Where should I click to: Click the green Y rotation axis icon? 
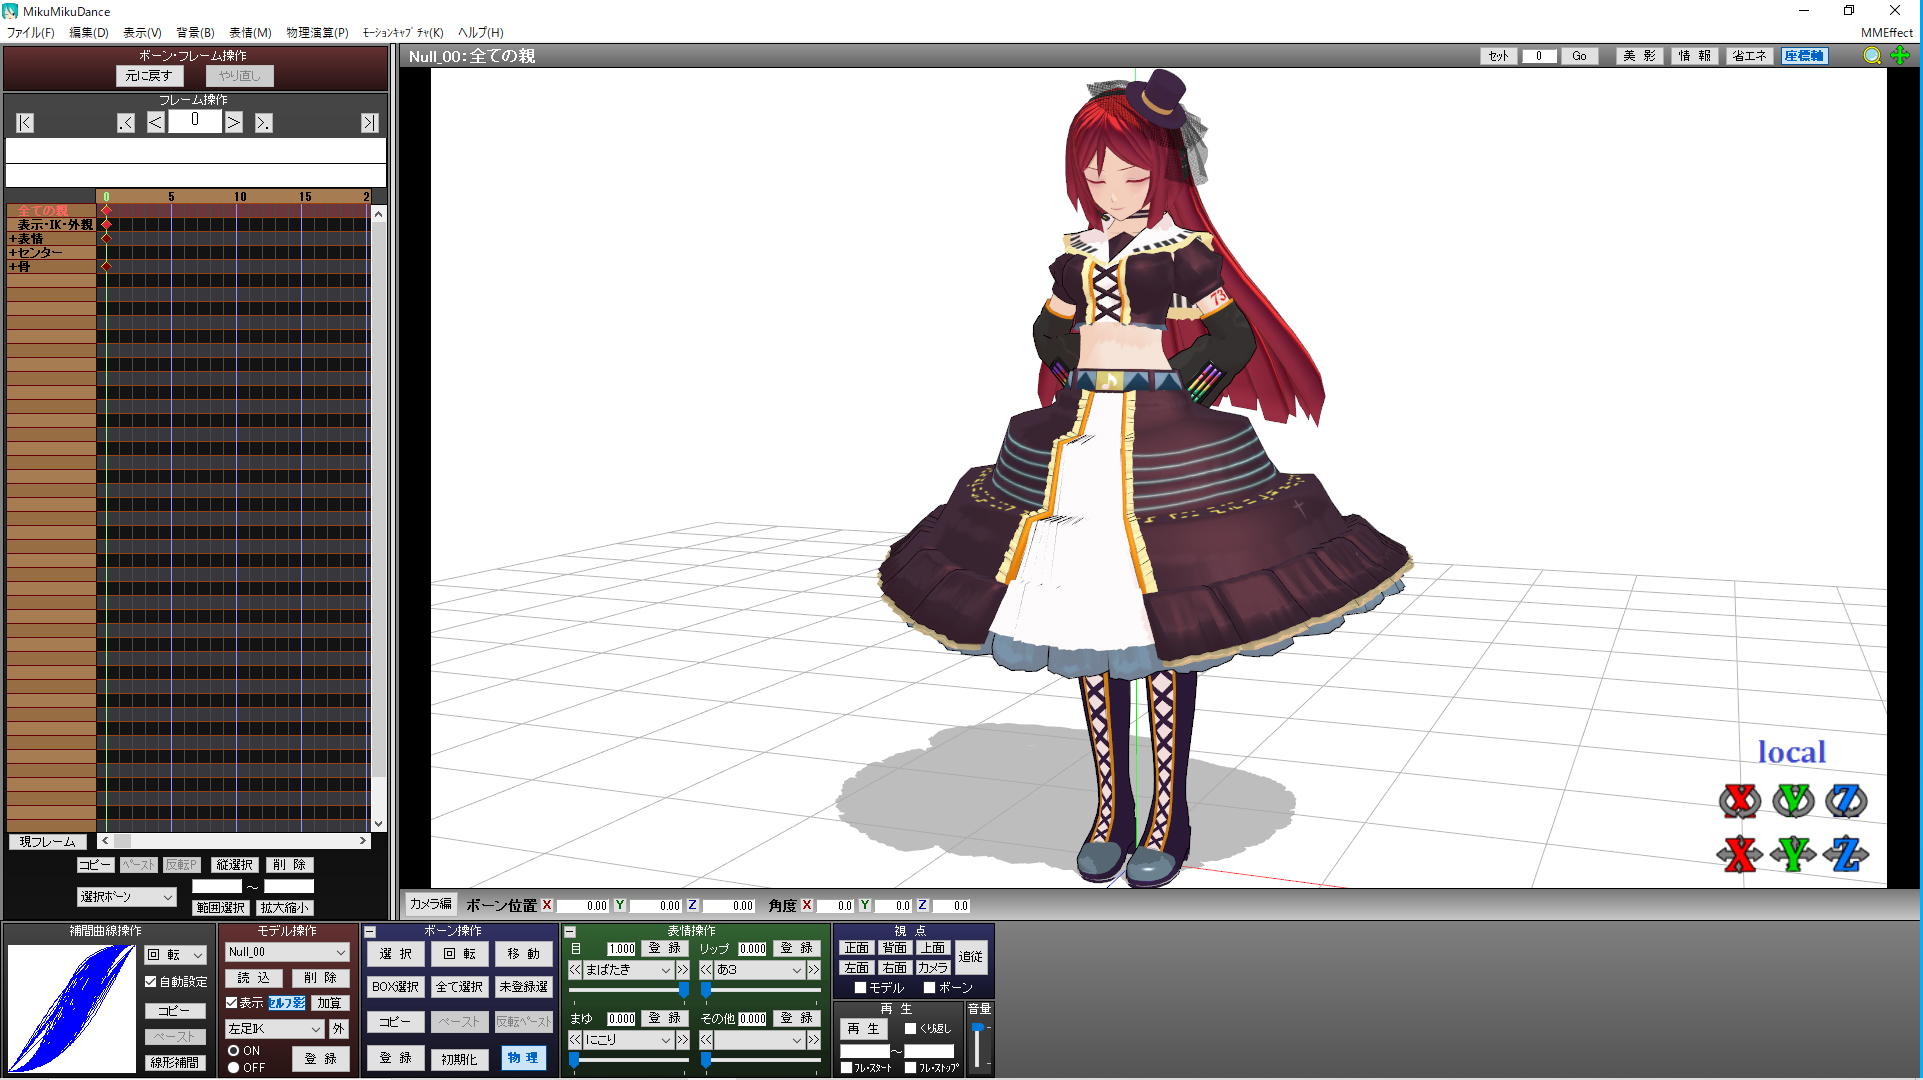tap(1793, 800)
